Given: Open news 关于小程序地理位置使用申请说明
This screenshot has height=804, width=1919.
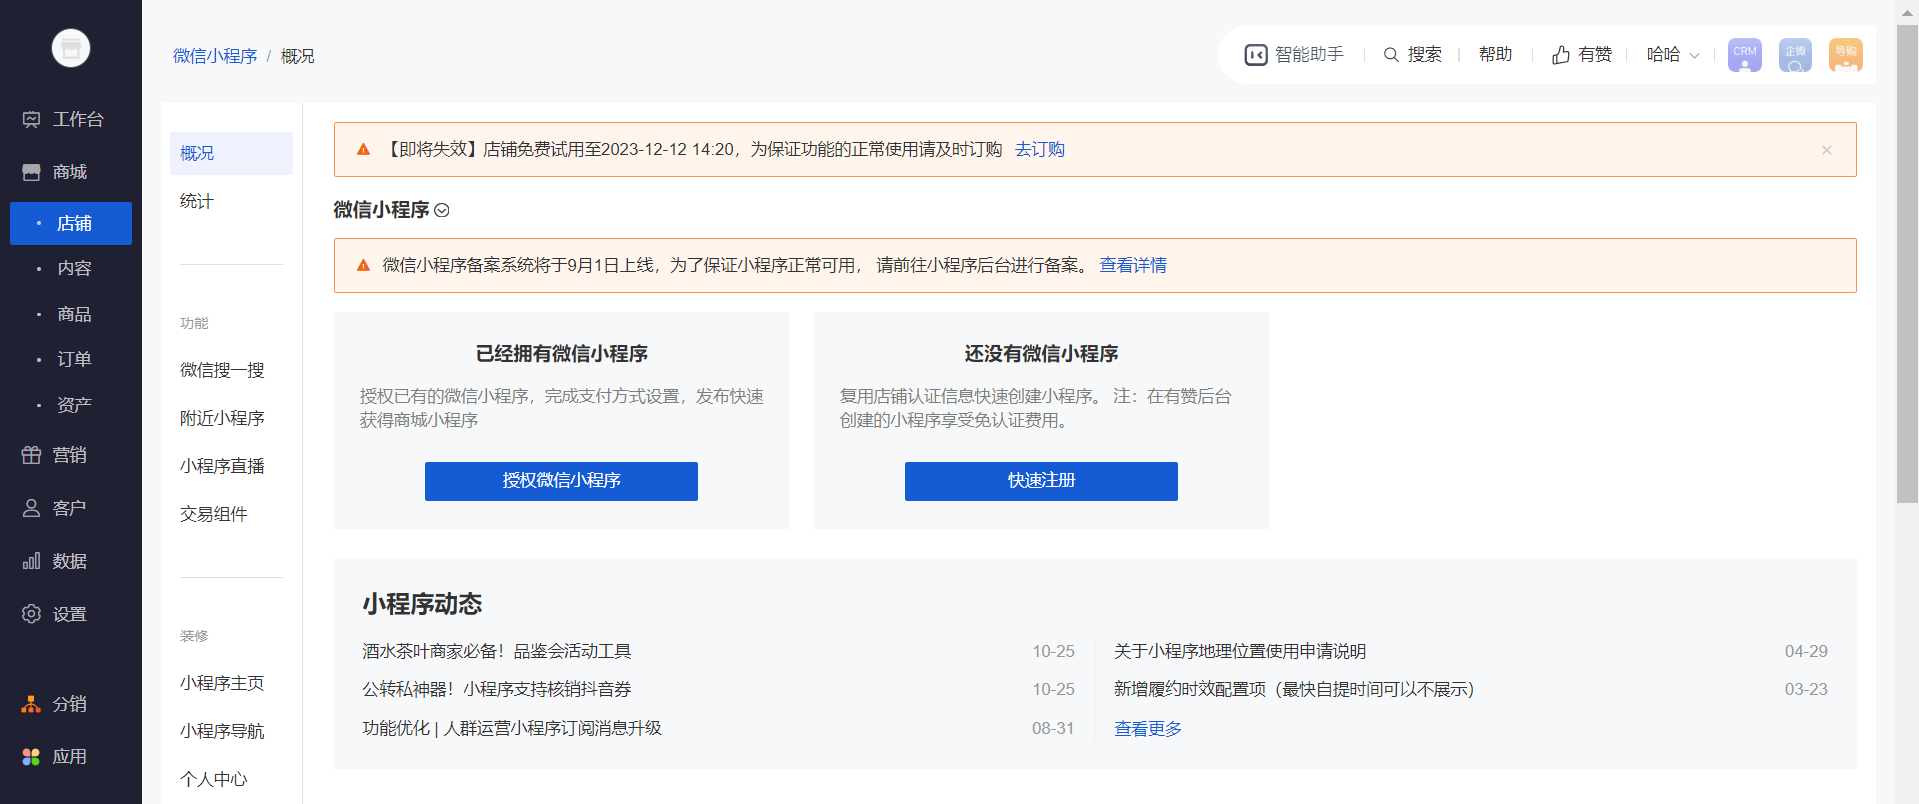Looking at the screenshot, I should [1240, 652].
